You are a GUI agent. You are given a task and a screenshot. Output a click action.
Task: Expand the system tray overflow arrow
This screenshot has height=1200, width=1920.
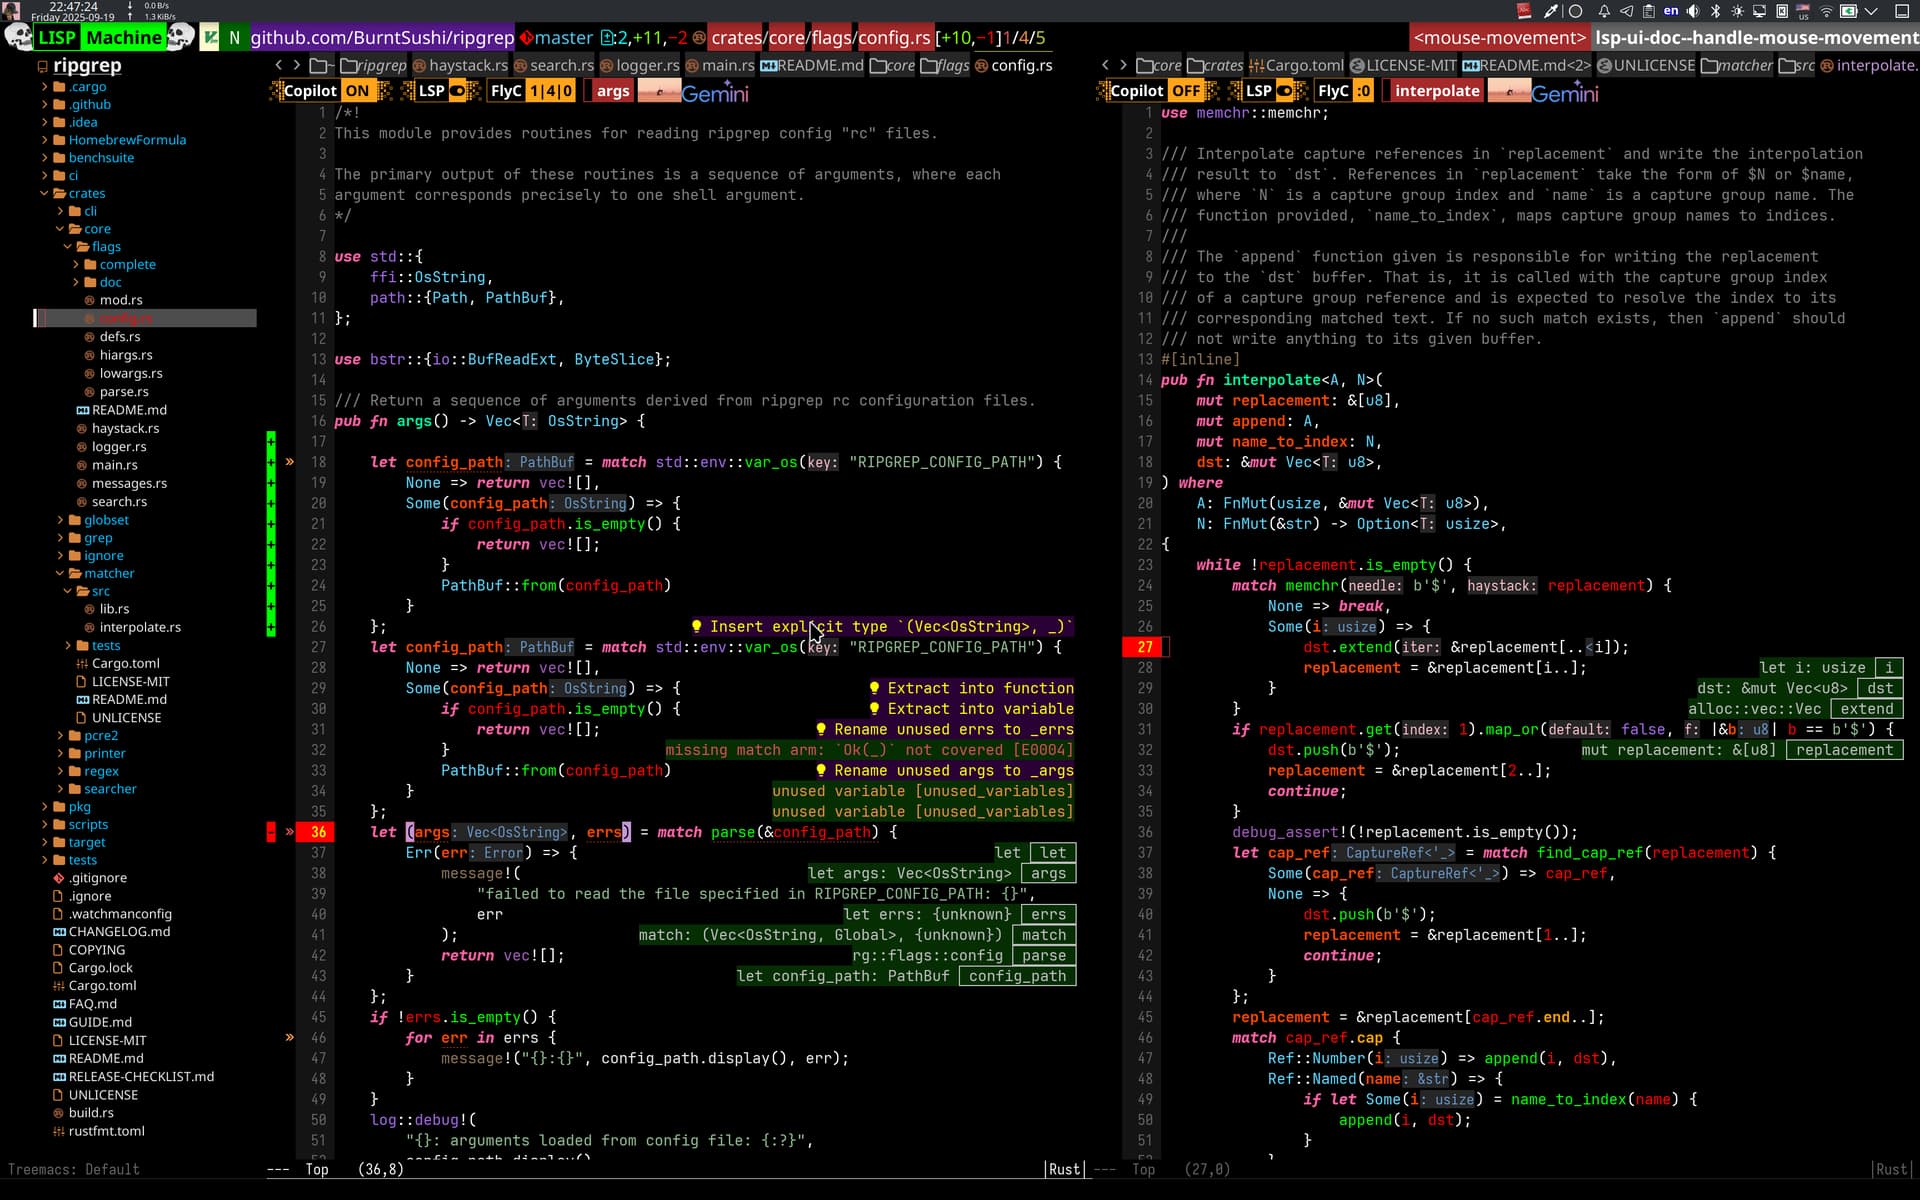click(x=1871, y=11)
